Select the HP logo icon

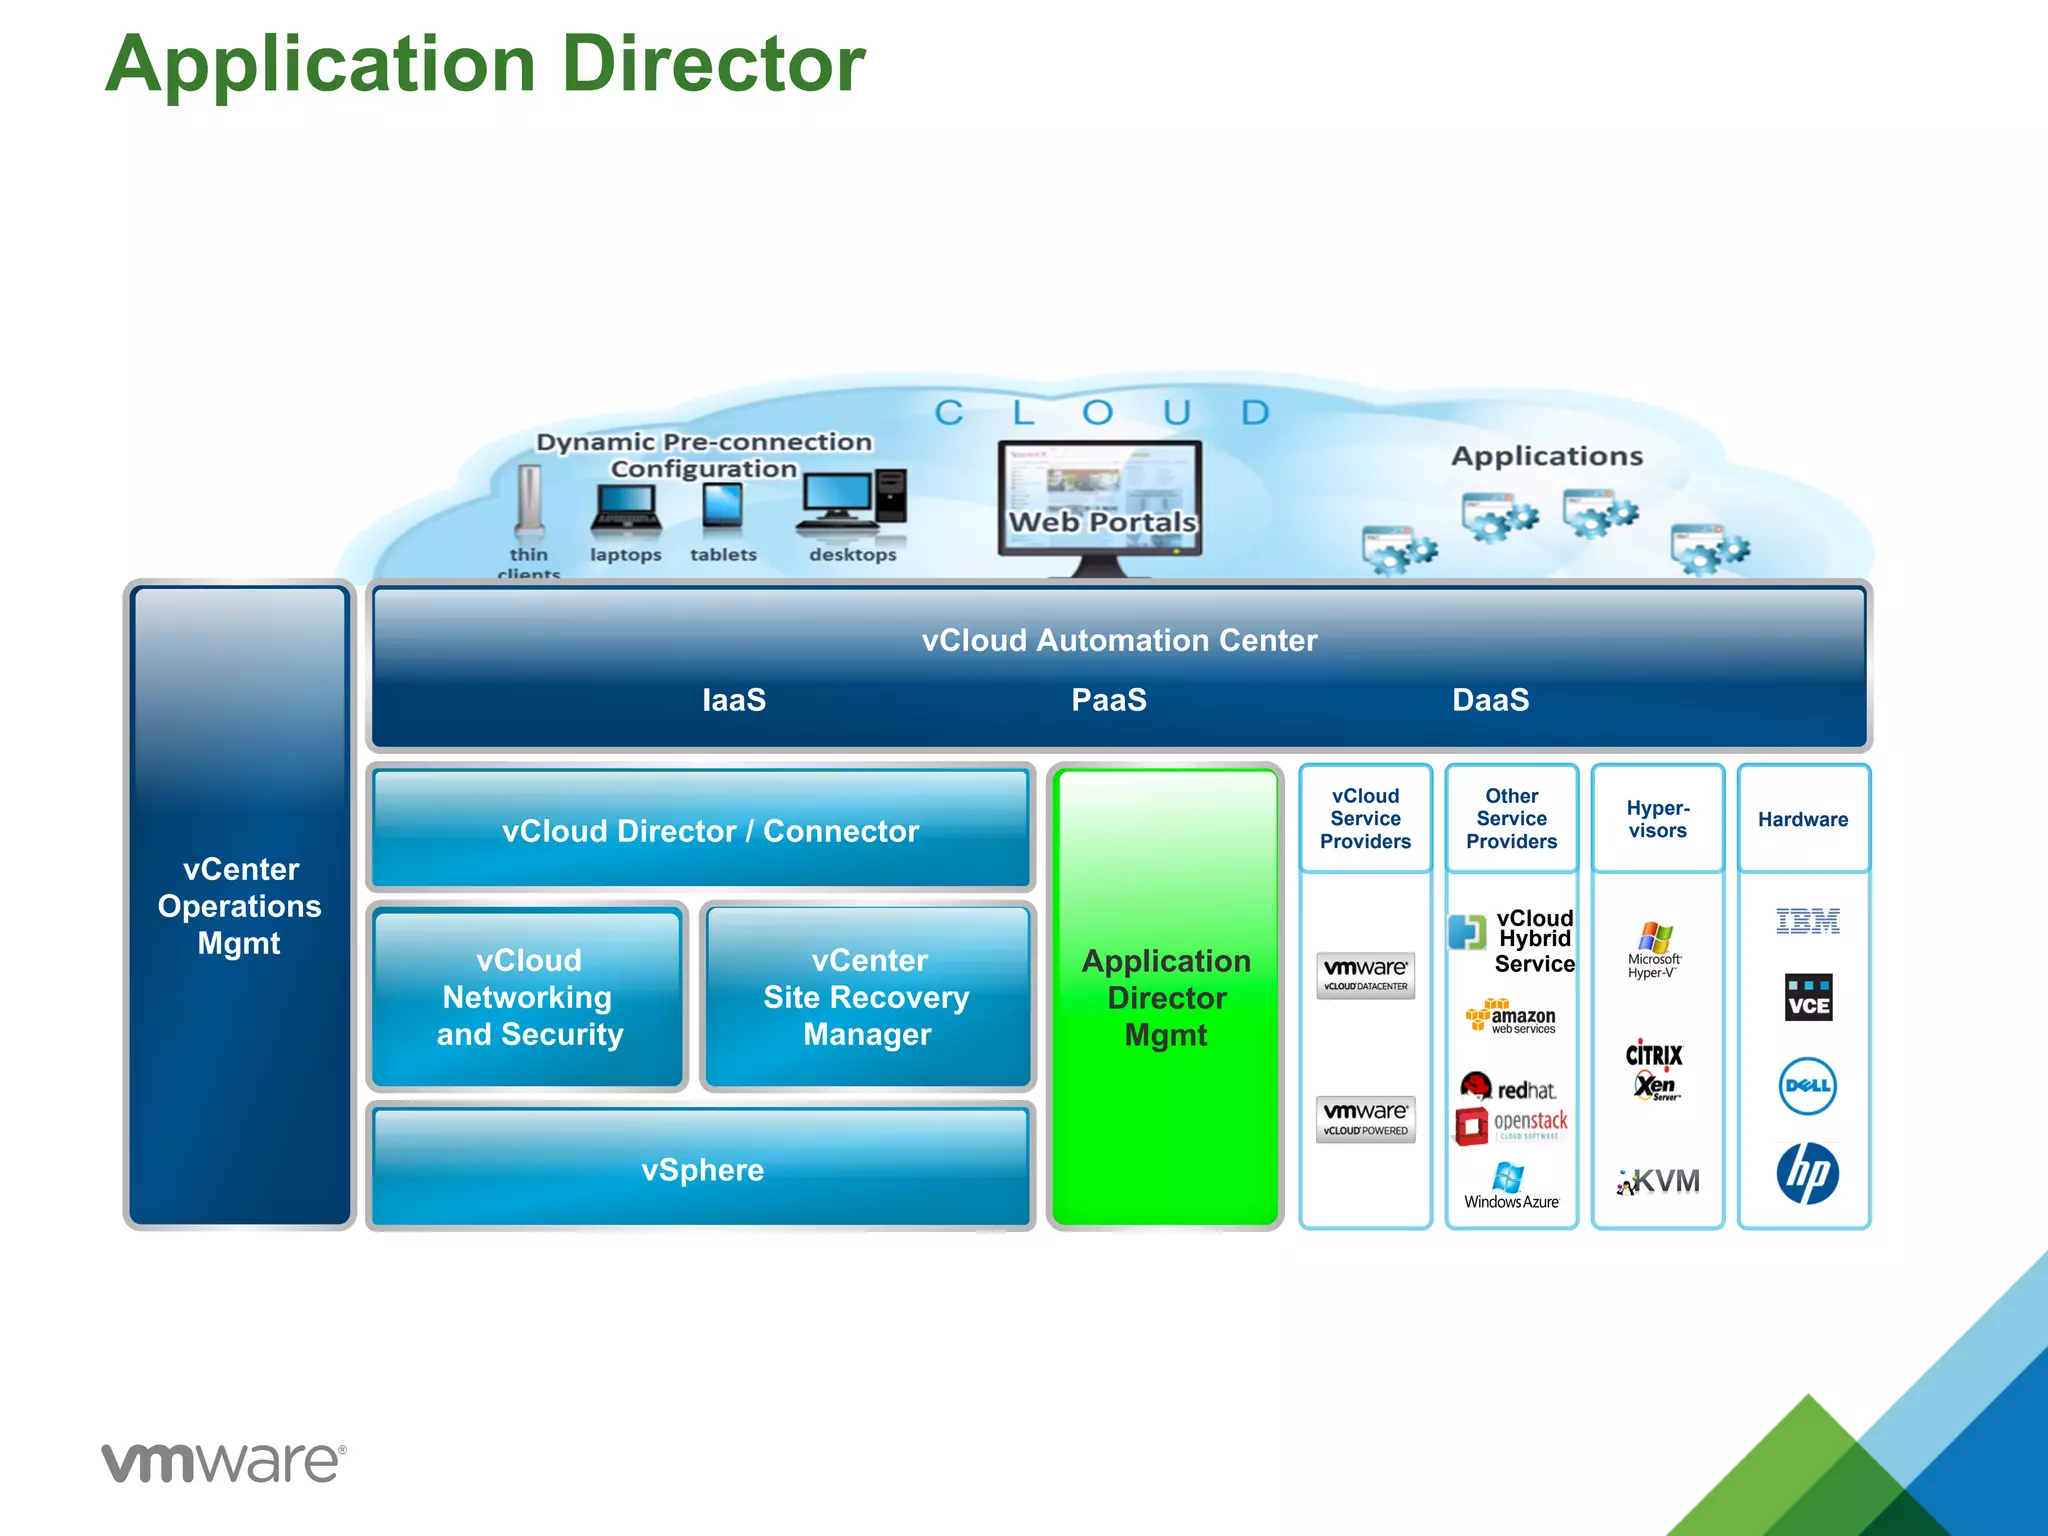[x=1807, y=1174]
